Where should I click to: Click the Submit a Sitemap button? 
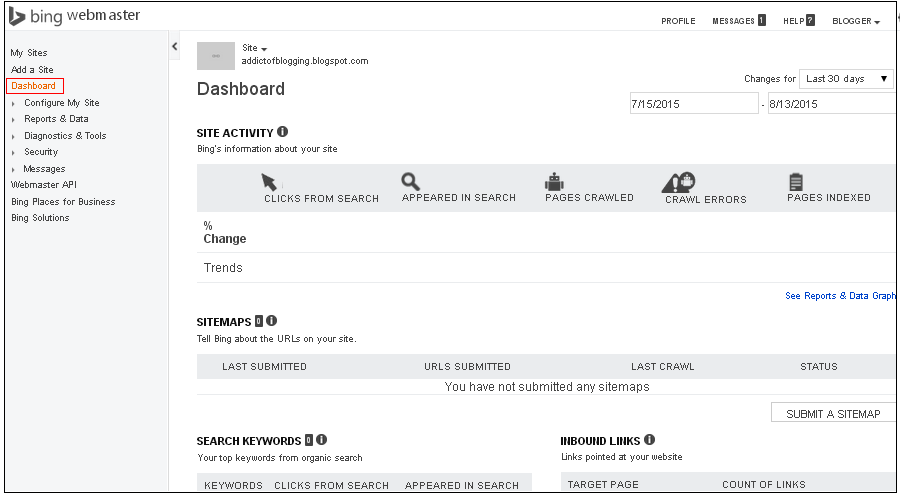coord(833,413)
